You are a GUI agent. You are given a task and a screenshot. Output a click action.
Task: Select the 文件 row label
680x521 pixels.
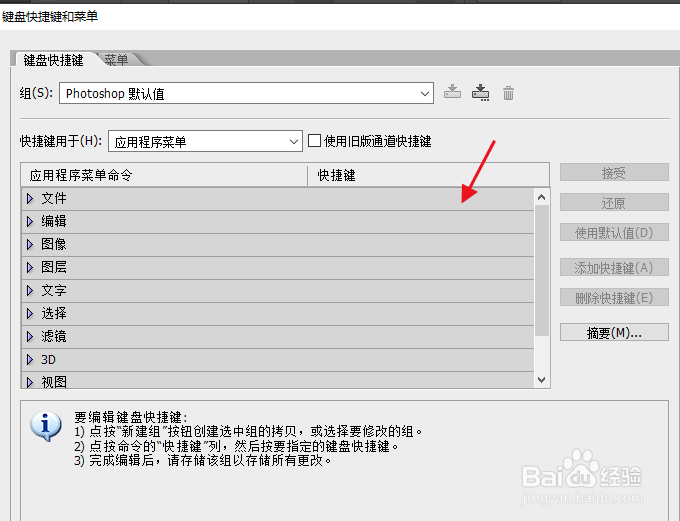pyautogui.click(x=54, y=199)
